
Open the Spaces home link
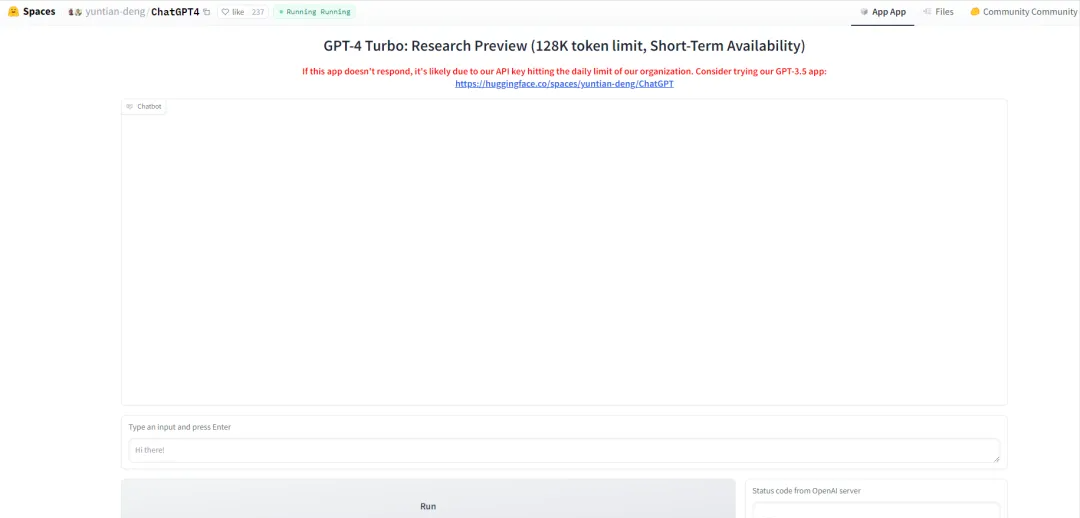click(39, 12)
